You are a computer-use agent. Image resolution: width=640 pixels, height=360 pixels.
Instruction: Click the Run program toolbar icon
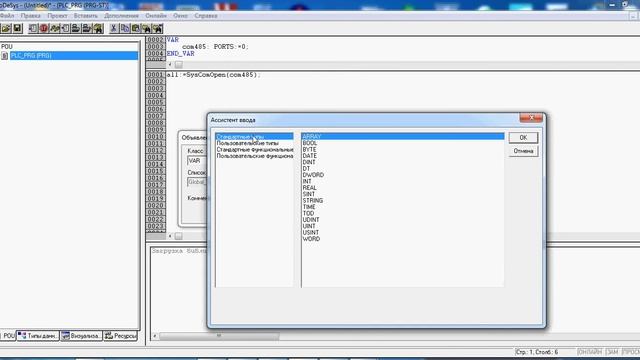(x=33, y=28)
